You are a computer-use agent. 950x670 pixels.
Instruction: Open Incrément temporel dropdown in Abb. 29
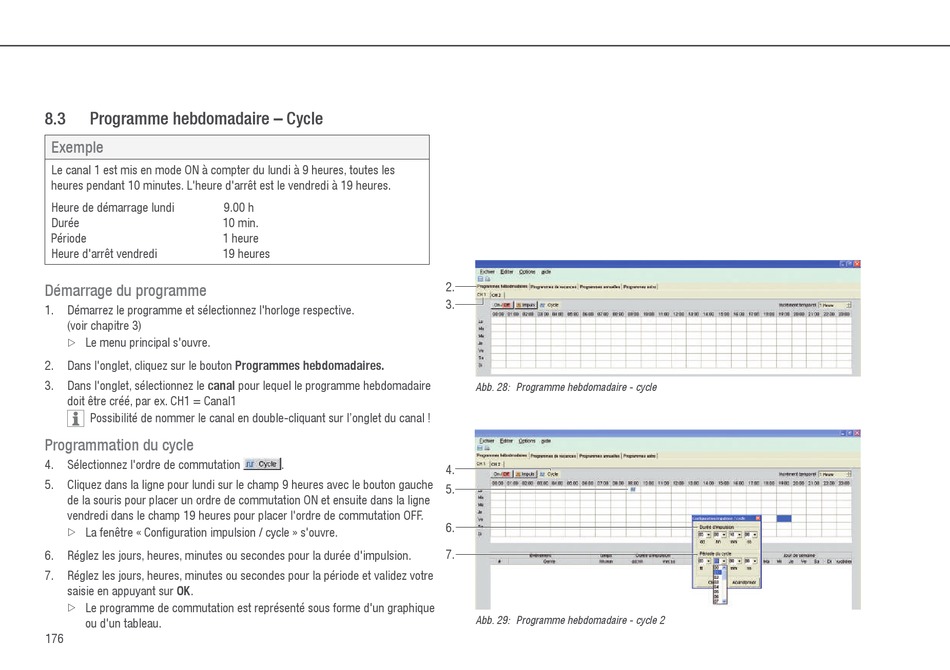tap(835, 474)
